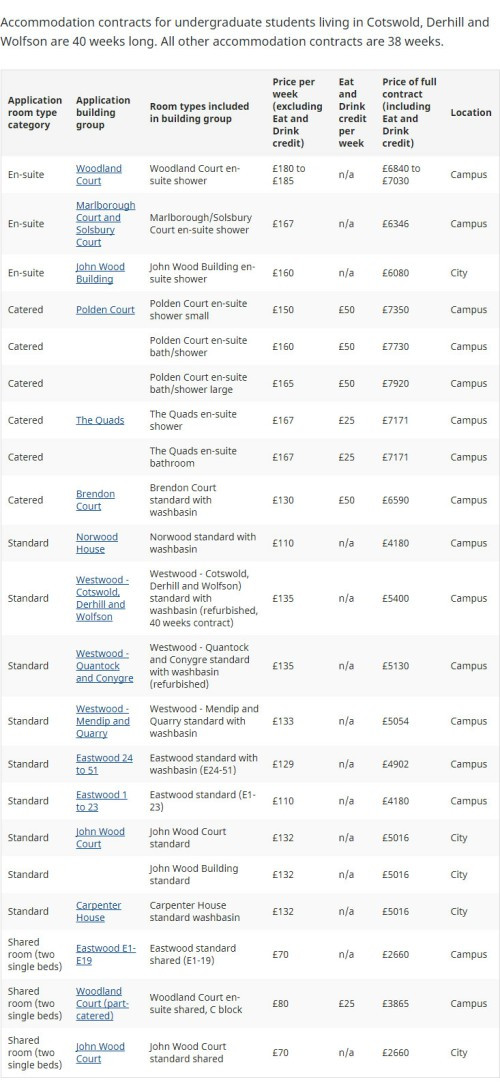500x1082 pixels.
Task: Open the Eastwood 24 to 51 link
Action: tap(104, 764)
